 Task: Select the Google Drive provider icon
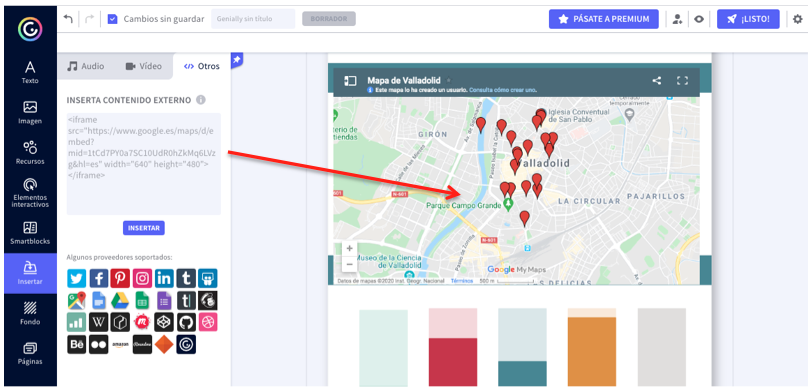point(120,300)
